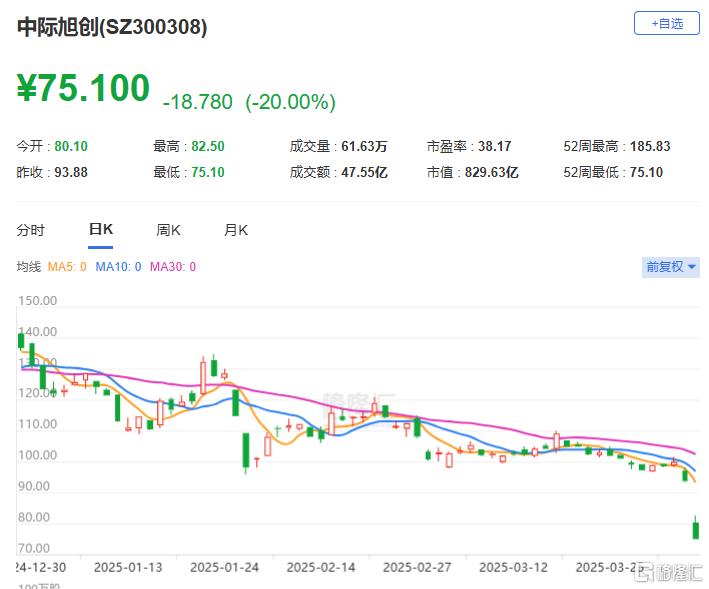Screen dimensions: 709x589
Task: Click the 52周最高 value 185.83
Action: coord(650,146)
